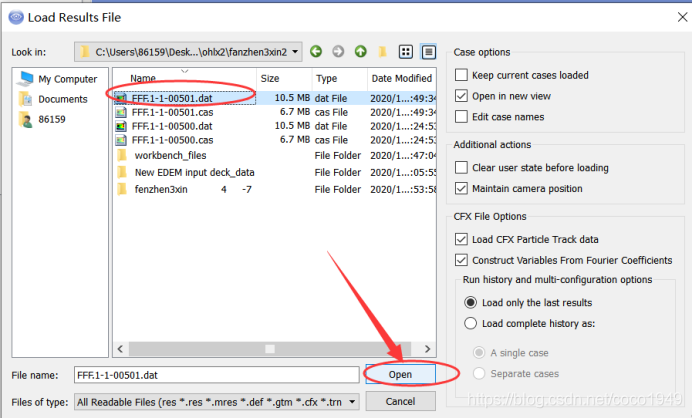
Task: Enable Clear user state before loading
Action: 461,168
